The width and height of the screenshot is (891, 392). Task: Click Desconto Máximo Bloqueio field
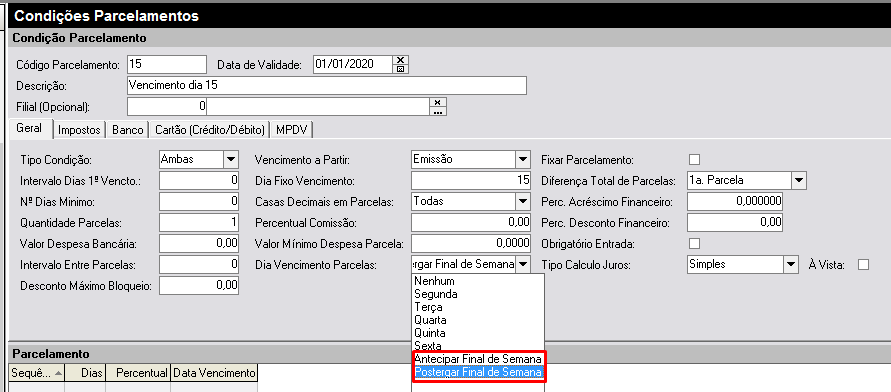199,285
